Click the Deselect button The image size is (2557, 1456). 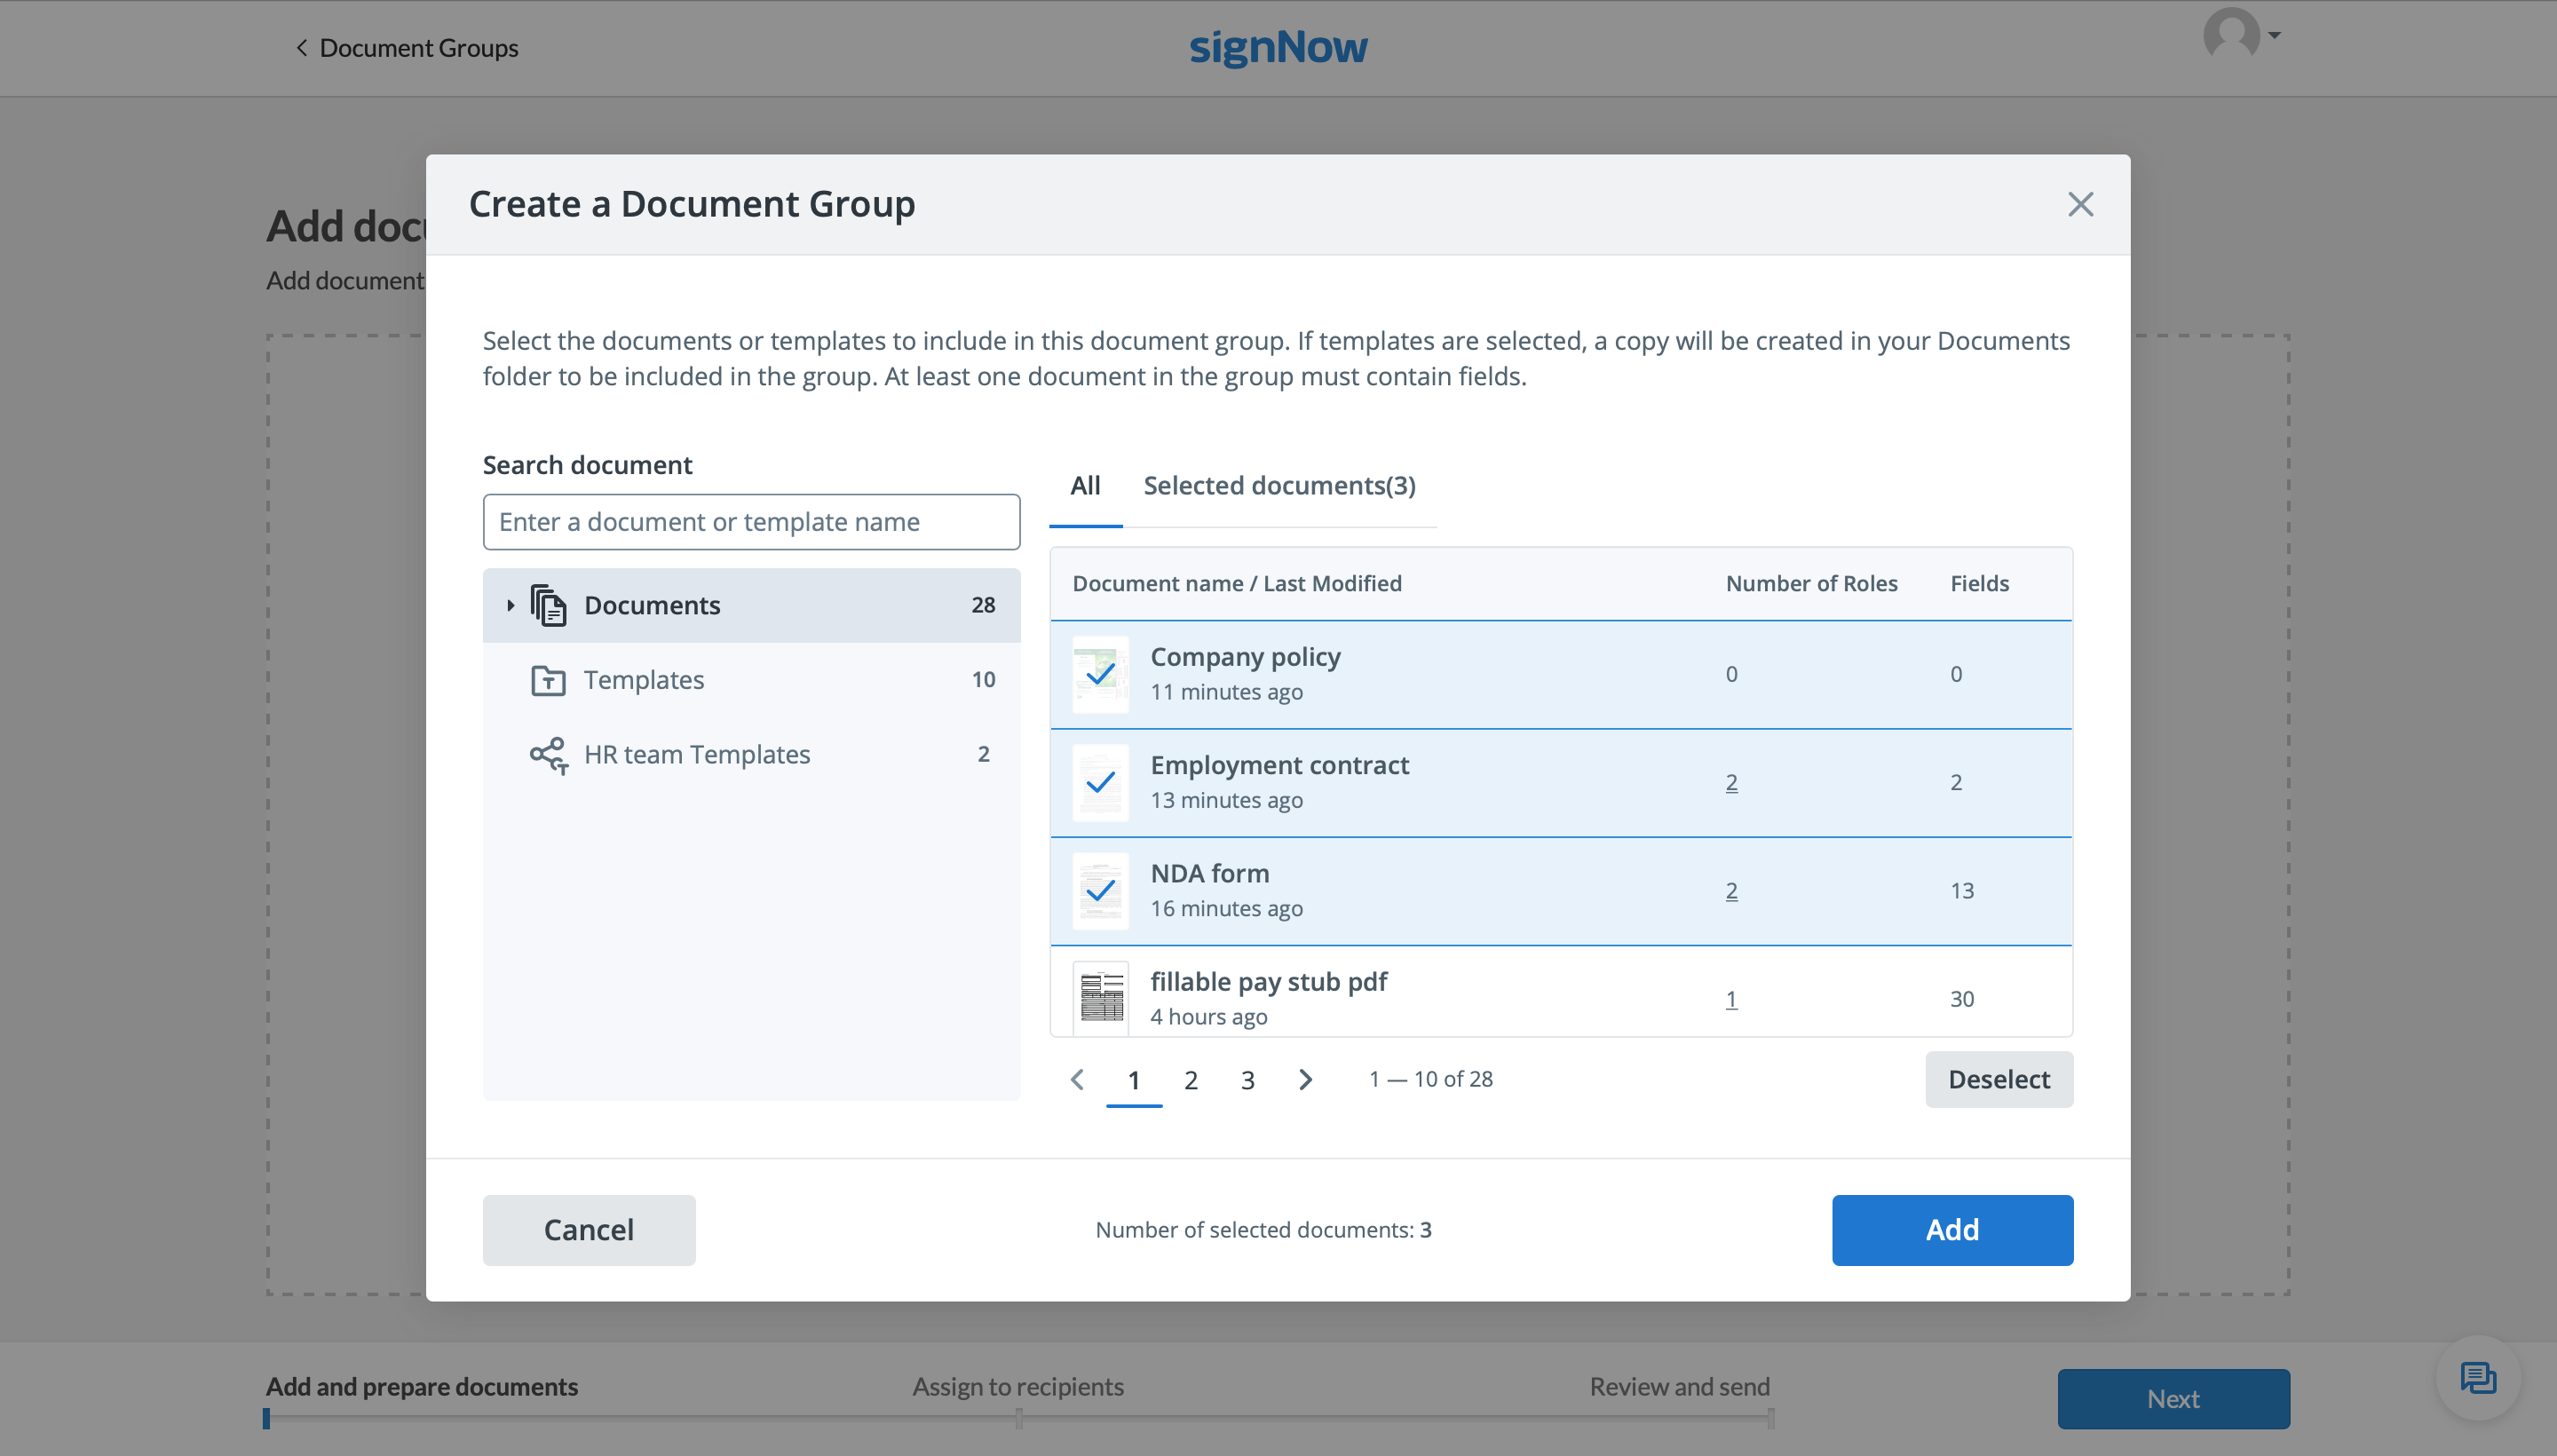click(1998, 1080)
